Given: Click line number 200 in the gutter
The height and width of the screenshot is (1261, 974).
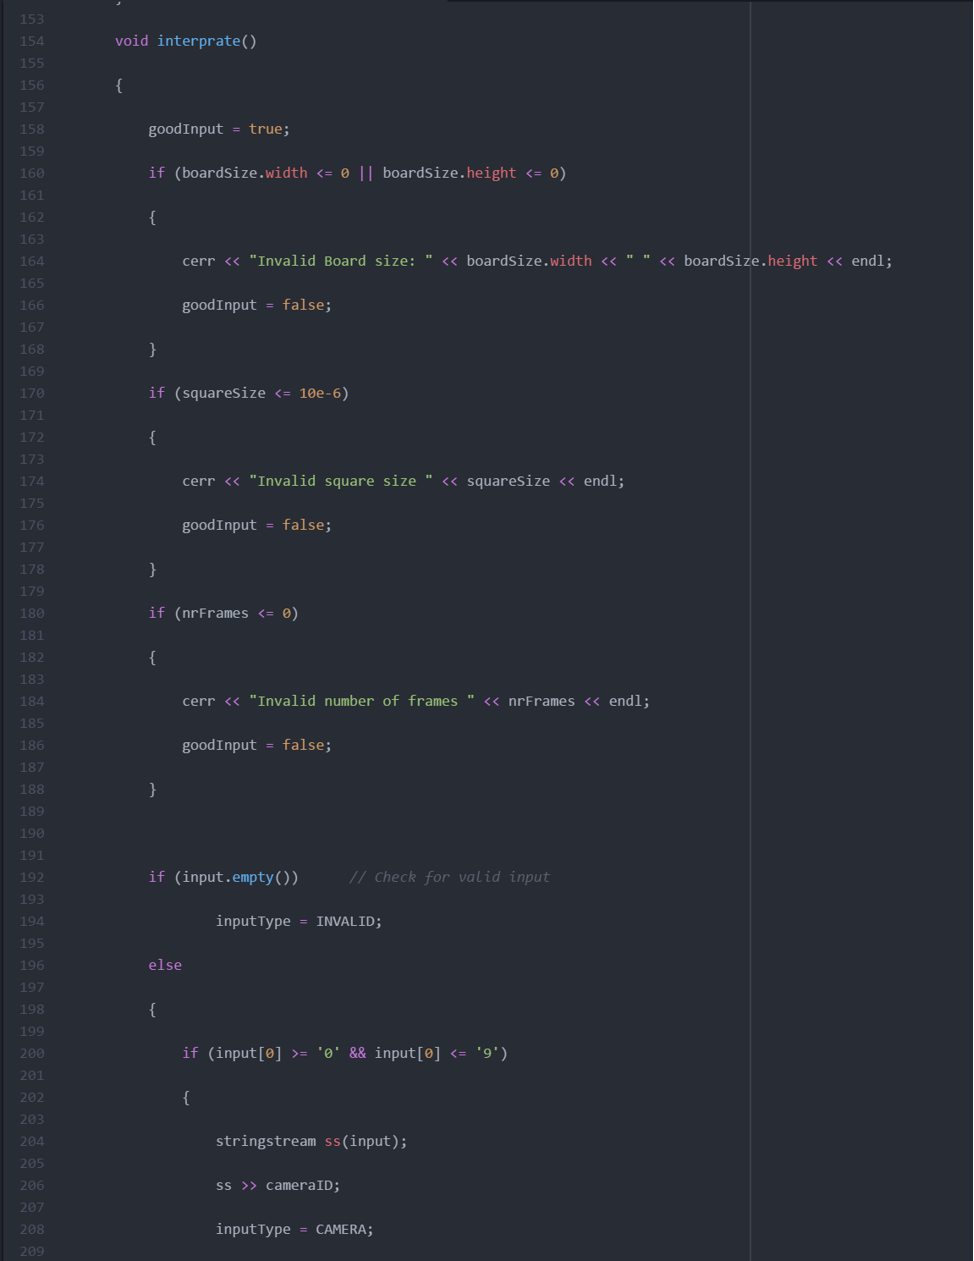Looking at the screenshot, I should (32, 1053).
